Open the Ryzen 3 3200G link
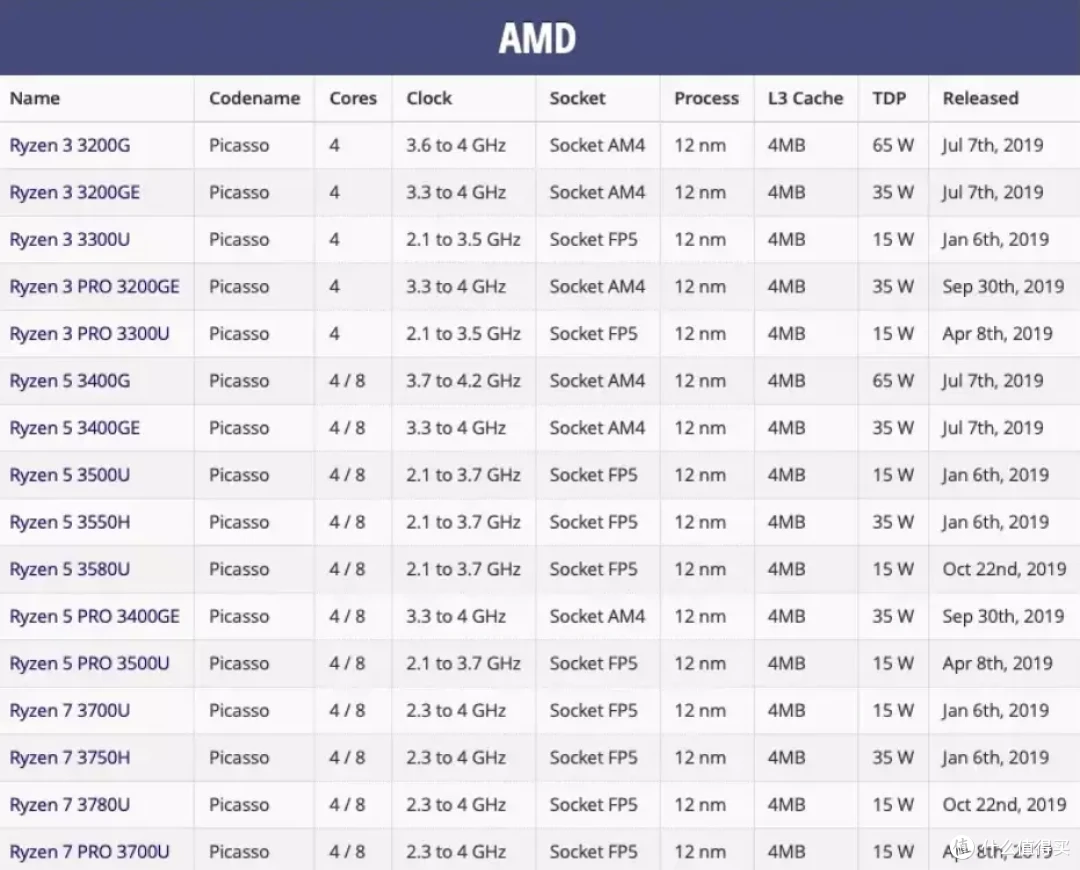 pyautogui.click(x=70, y=145)
